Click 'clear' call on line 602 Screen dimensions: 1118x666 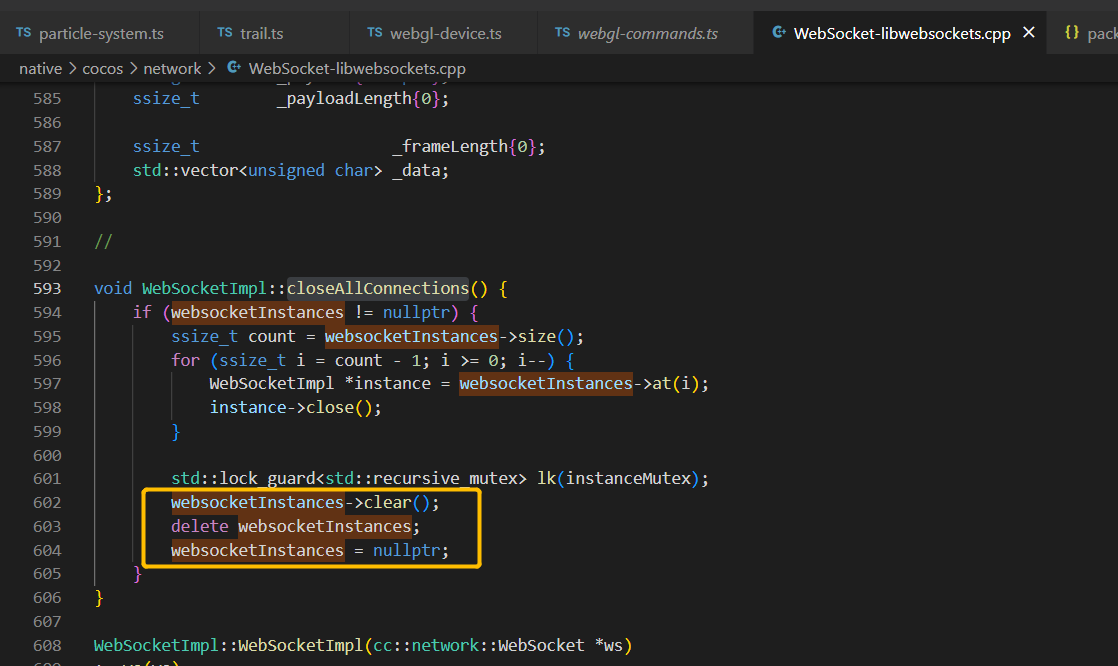(x=387, y=503)
